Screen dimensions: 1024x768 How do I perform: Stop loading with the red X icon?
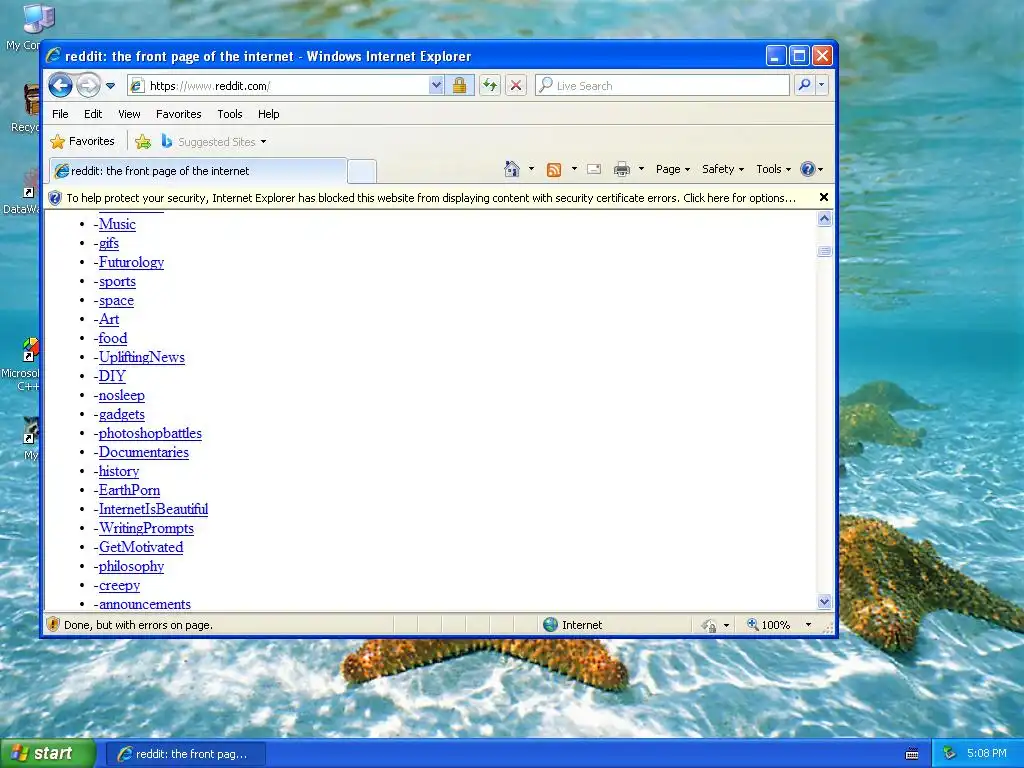pyautogui.click(x=516, y=86)
